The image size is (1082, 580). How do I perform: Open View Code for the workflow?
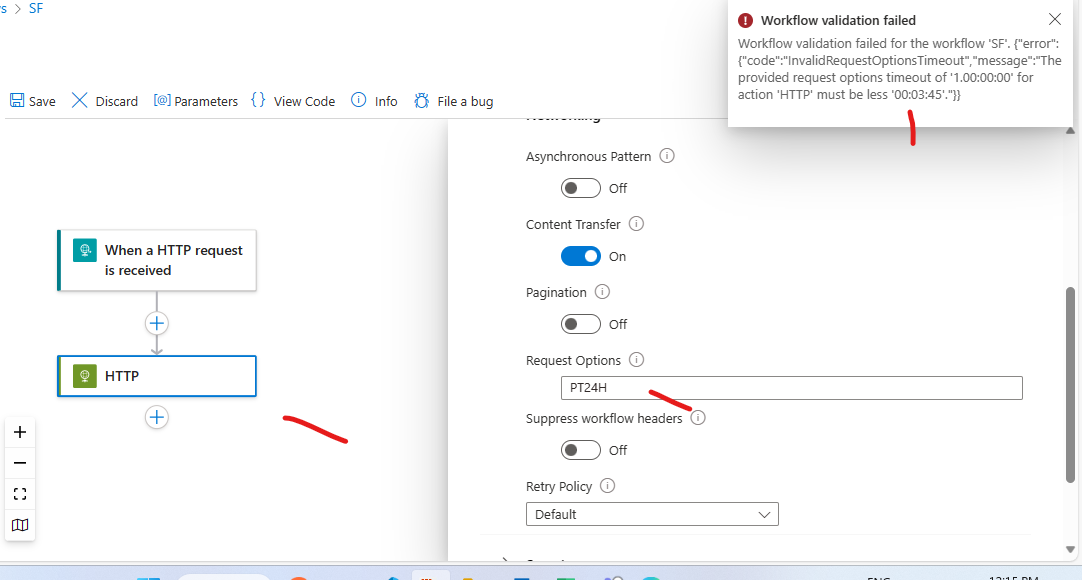tap(292, 100)
